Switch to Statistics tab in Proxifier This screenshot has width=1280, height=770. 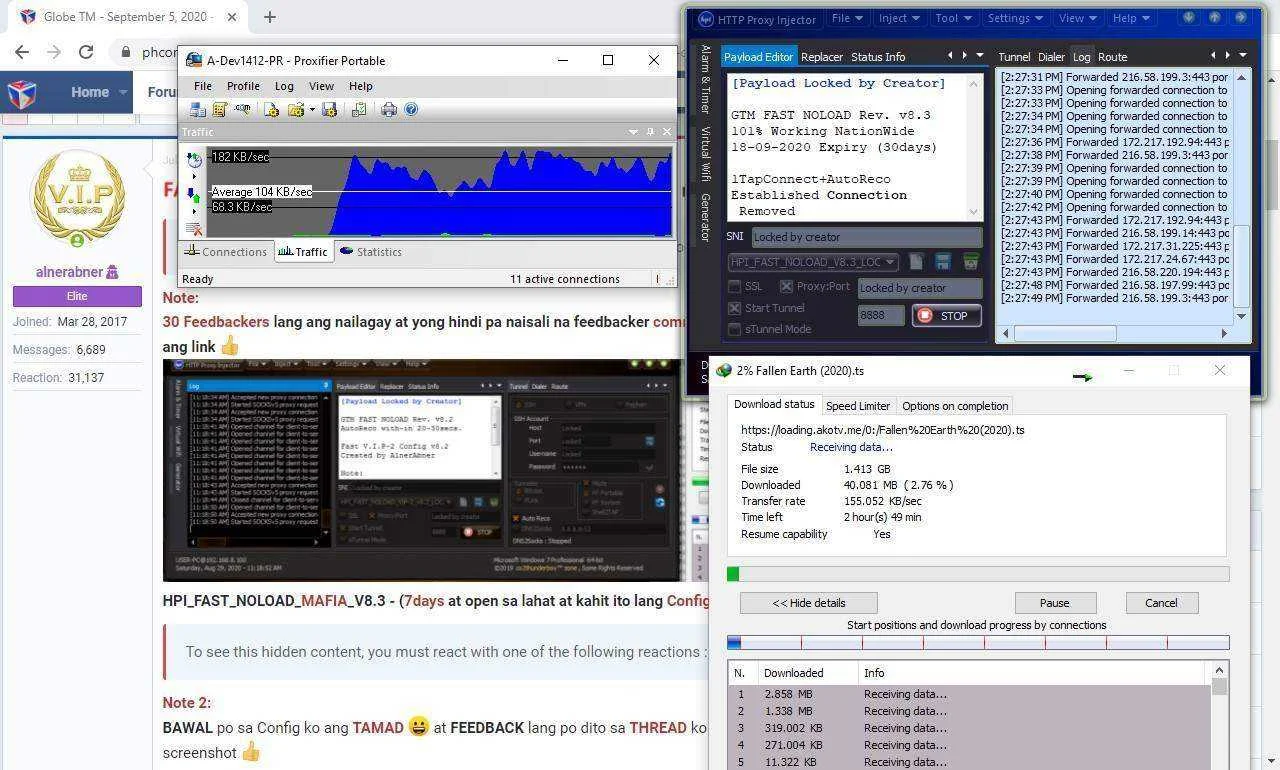point(370,252)
